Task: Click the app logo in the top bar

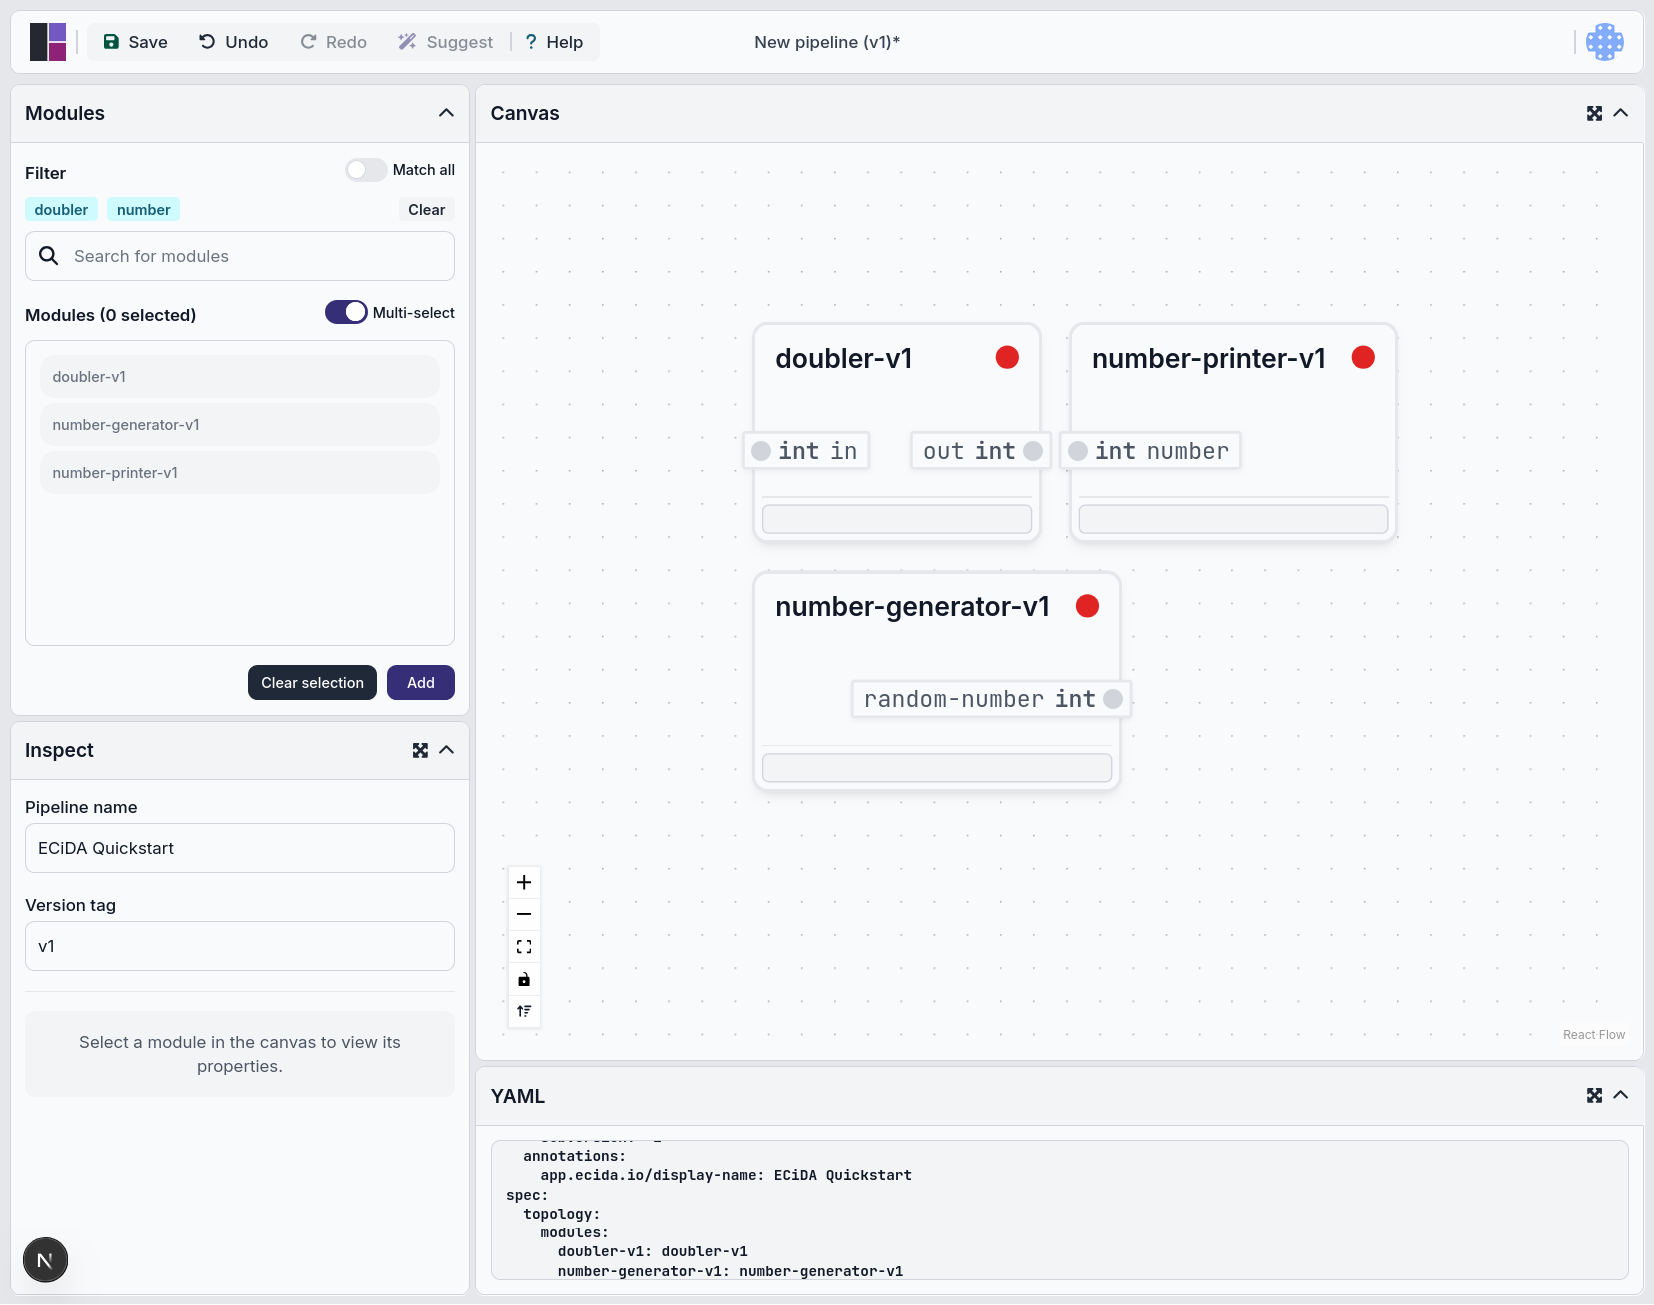Action: coord(48,42)
